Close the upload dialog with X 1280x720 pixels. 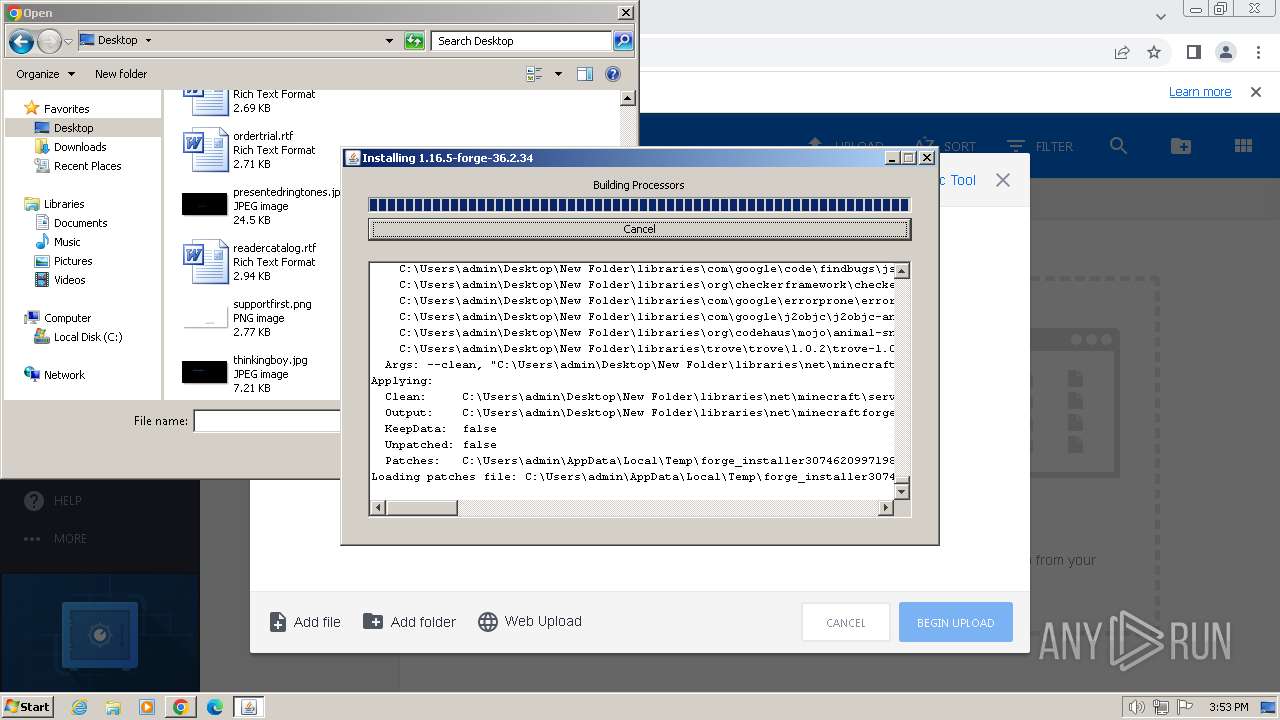tap(1002, 180)
